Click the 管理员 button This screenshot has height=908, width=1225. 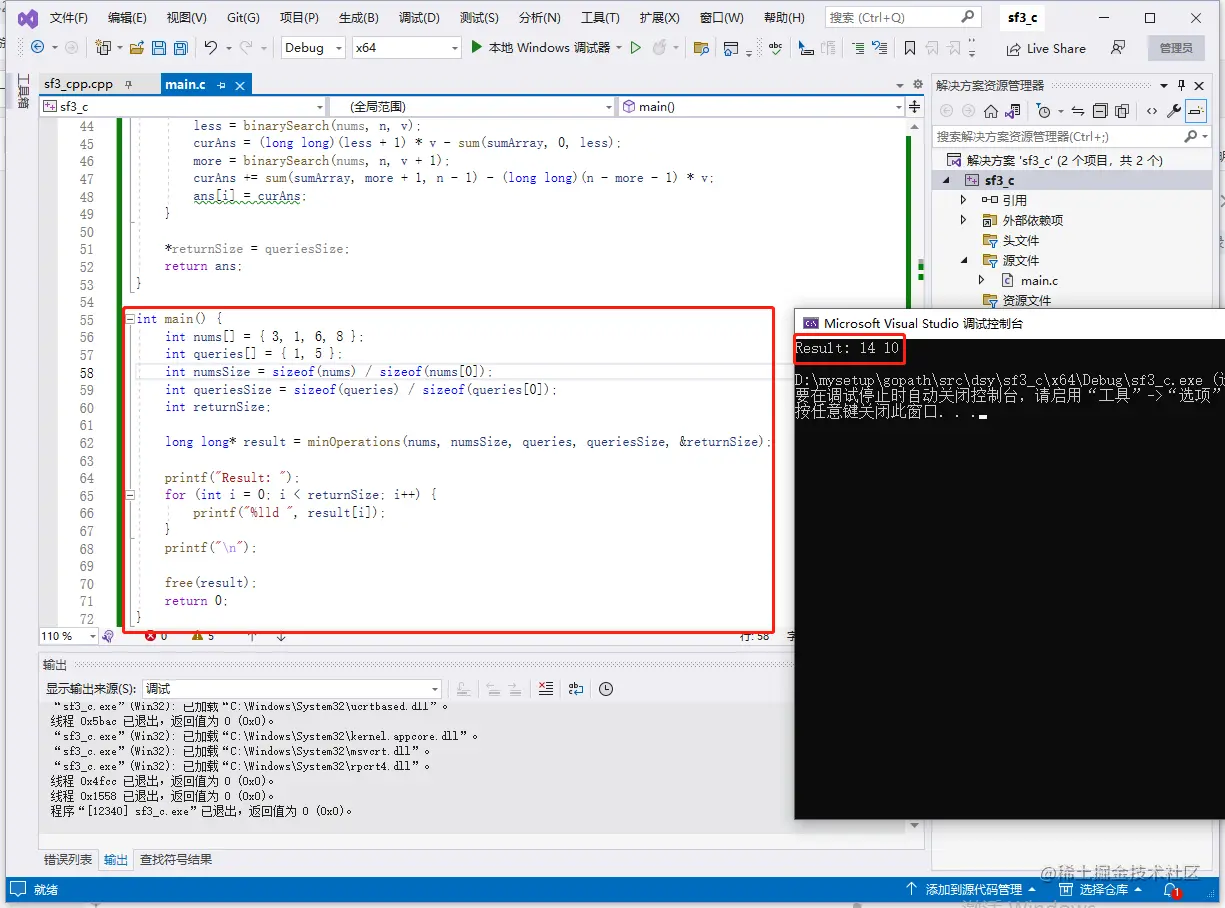pyautogui.click(x=1176, y=48)
